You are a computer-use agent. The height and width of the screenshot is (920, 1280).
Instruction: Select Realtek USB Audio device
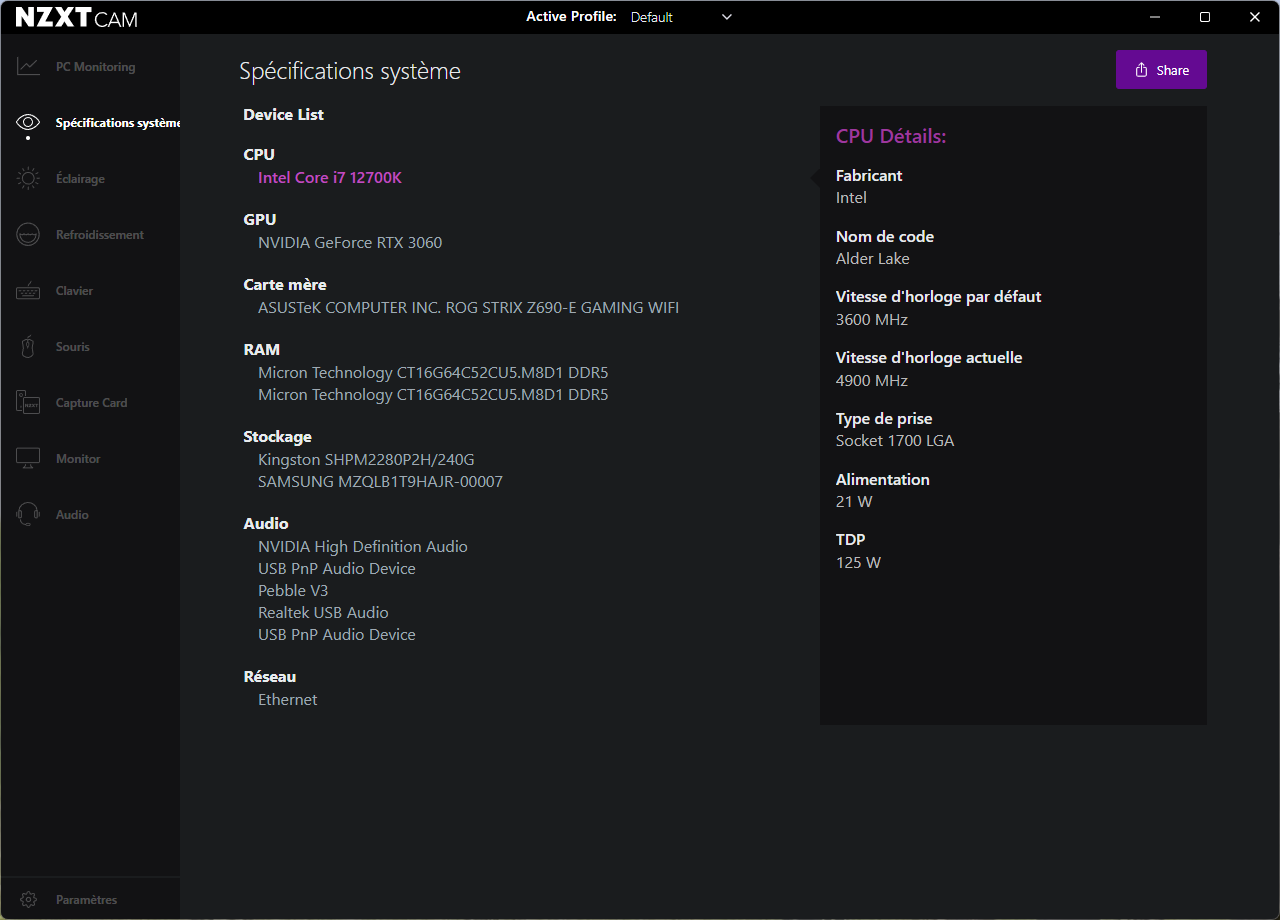coord(323,613)
